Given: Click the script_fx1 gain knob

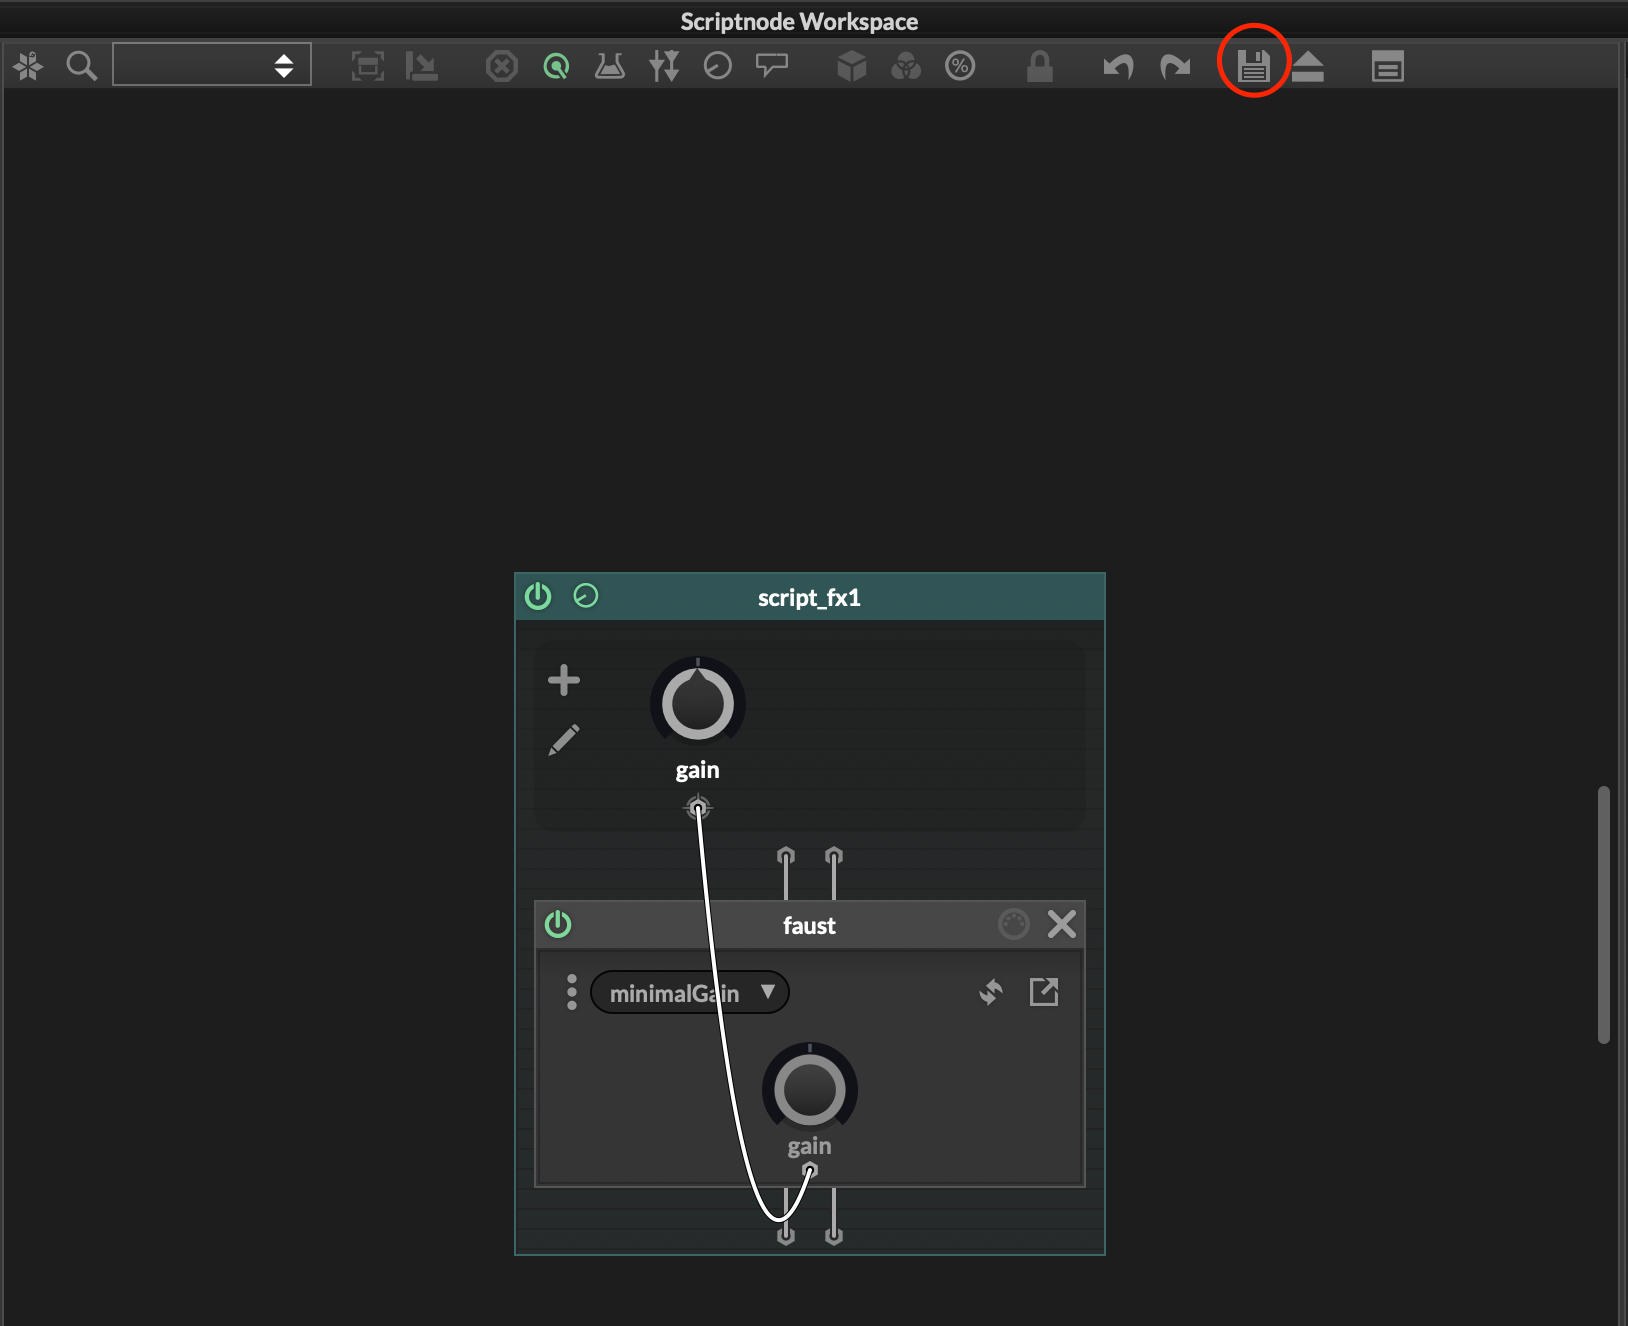Looking at the screenshot, I should coord(698,703).
